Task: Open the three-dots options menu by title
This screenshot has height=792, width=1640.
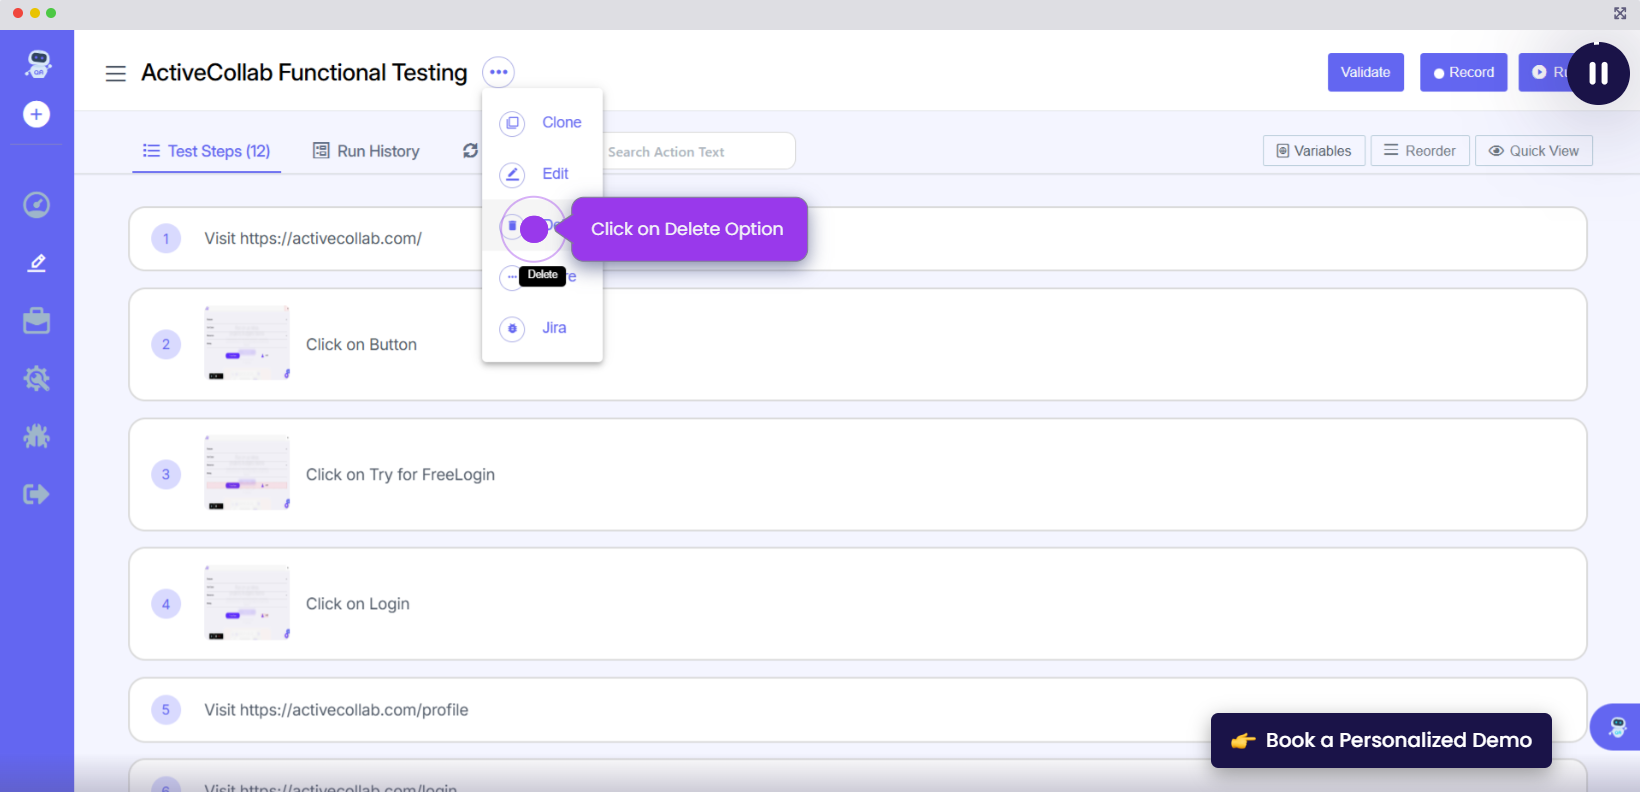Action: coord(498,72)
